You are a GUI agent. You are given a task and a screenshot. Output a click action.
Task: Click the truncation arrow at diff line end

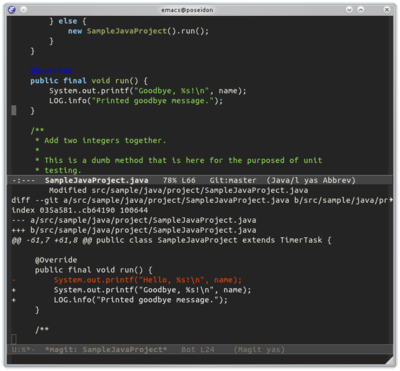click(391, 200)
